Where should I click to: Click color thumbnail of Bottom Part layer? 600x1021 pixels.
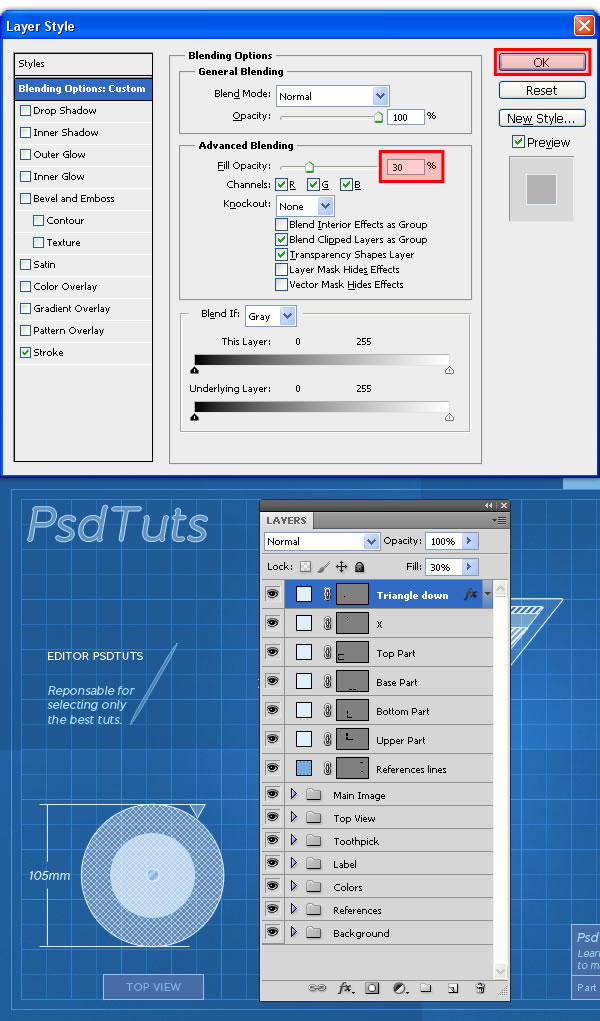coord(304,710)
